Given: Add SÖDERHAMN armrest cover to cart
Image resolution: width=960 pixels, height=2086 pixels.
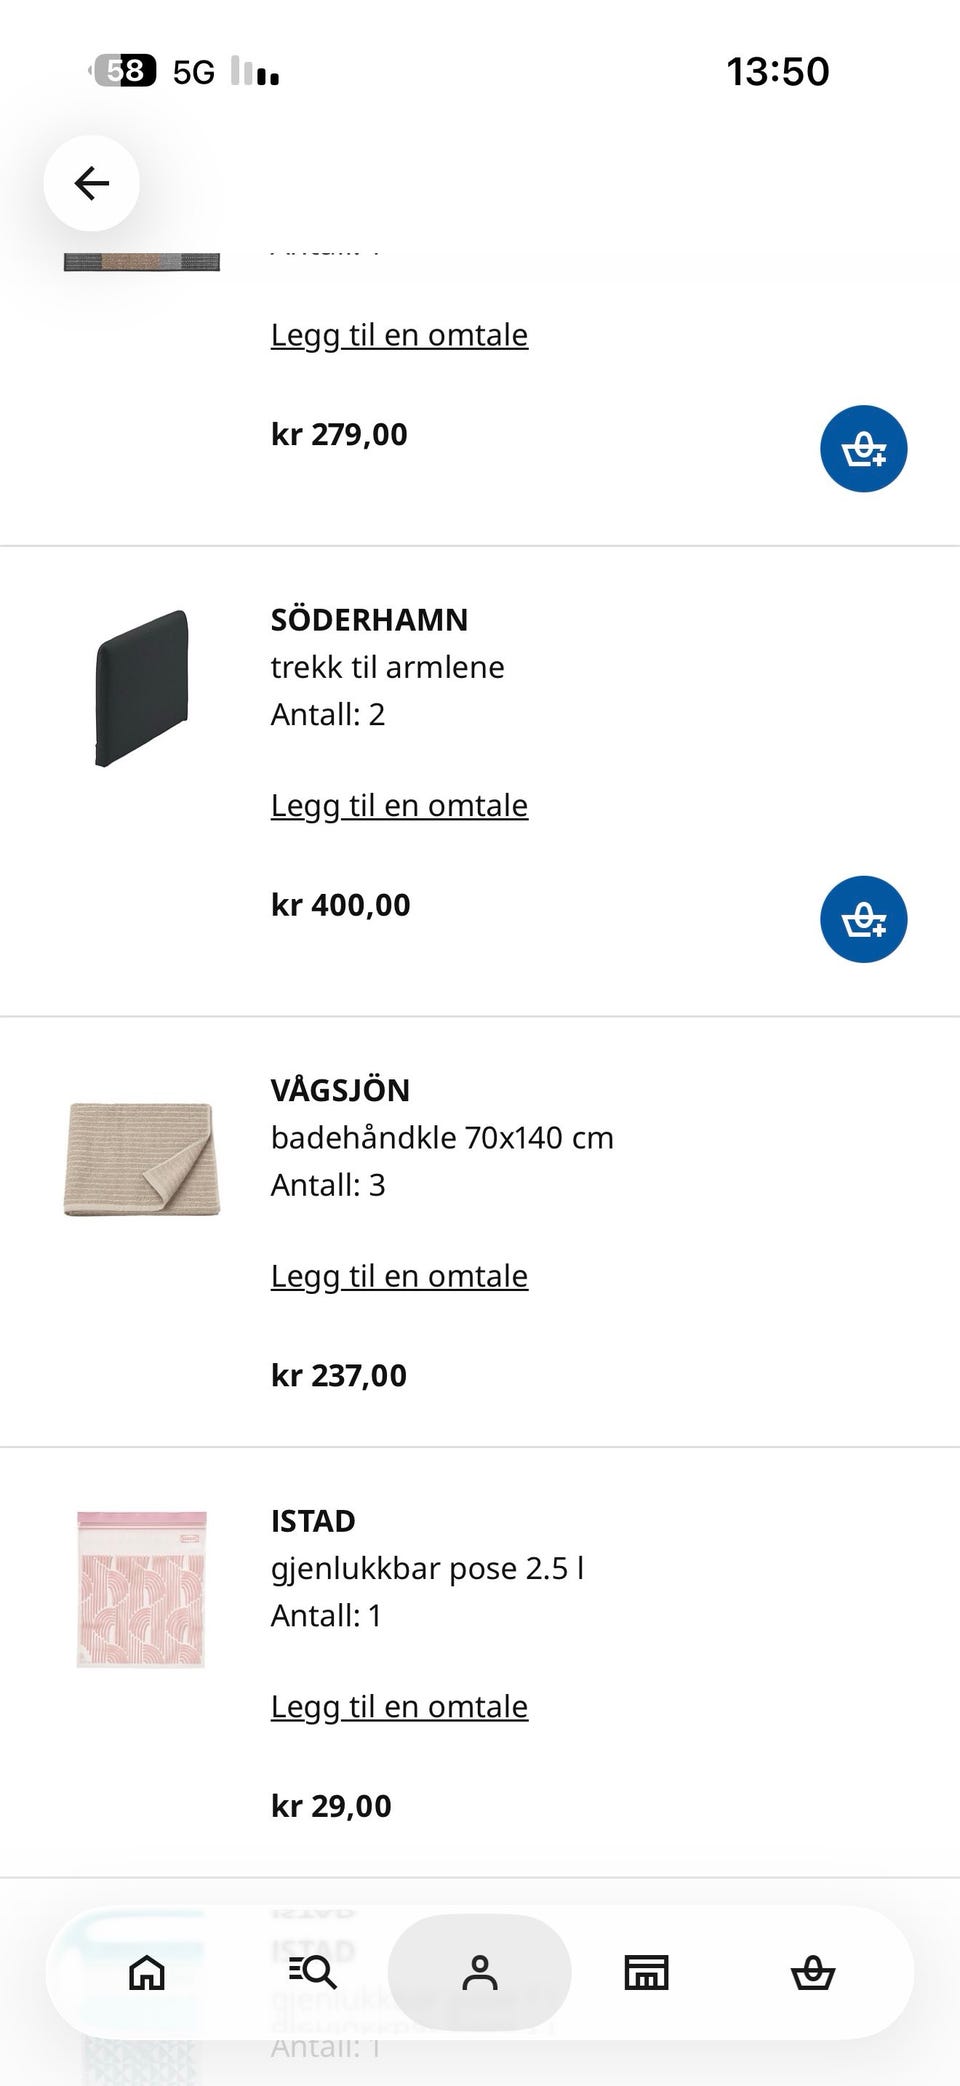Looking at the screenshot, I should coord(863,919).
